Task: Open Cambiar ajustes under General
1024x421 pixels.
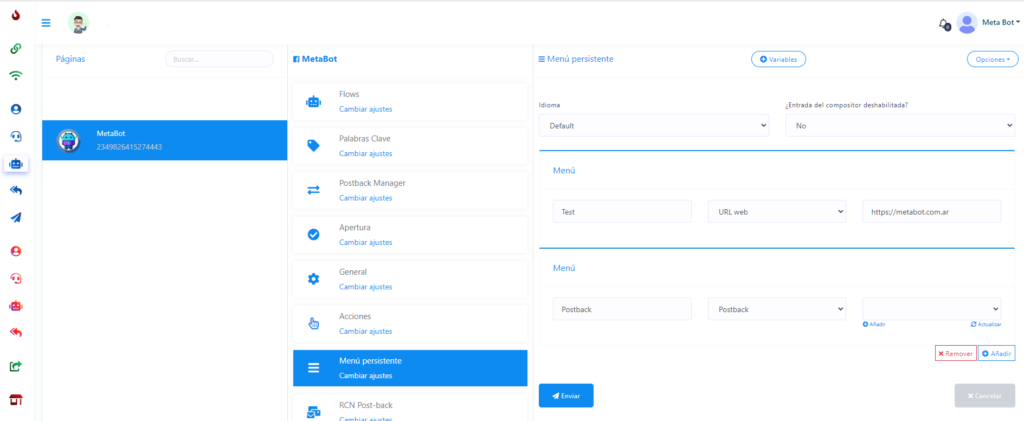Action: point(366,287)
